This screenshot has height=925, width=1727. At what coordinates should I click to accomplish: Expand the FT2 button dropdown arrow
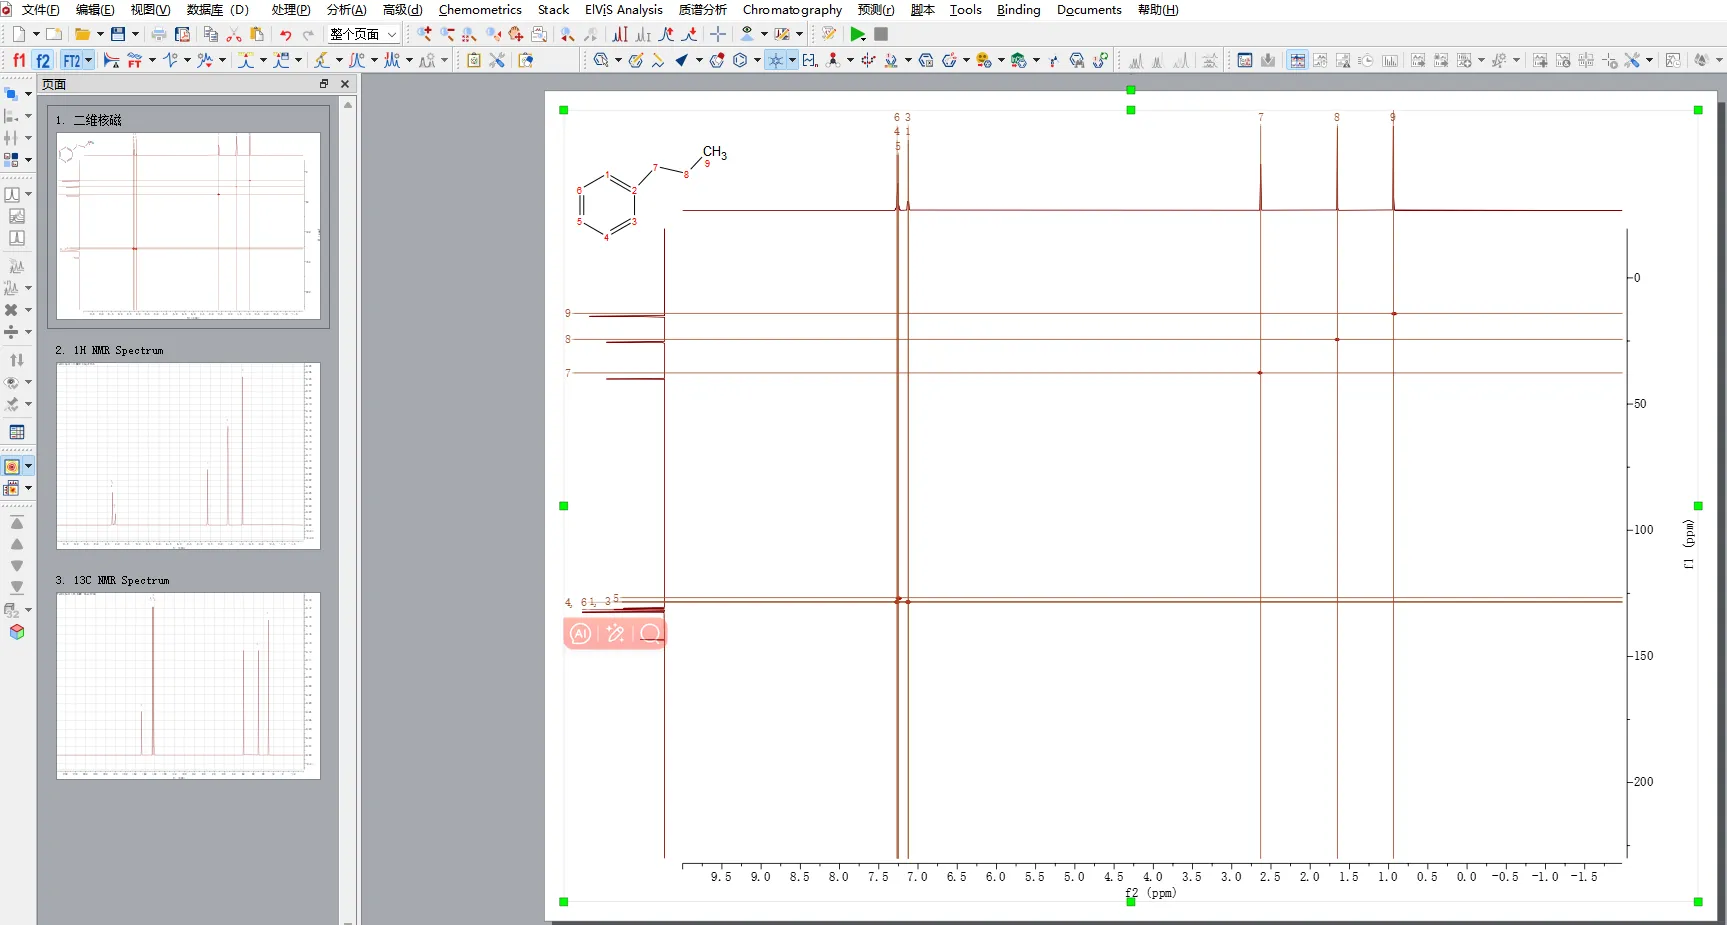[89, 60]
